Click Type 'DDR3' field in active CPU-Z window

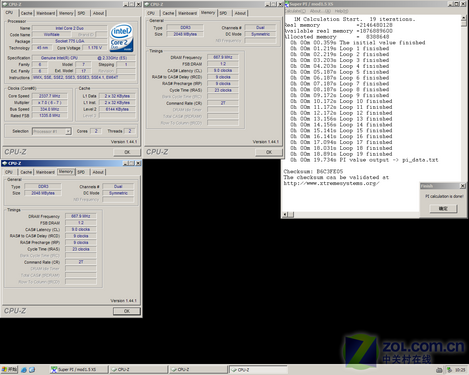43,187
